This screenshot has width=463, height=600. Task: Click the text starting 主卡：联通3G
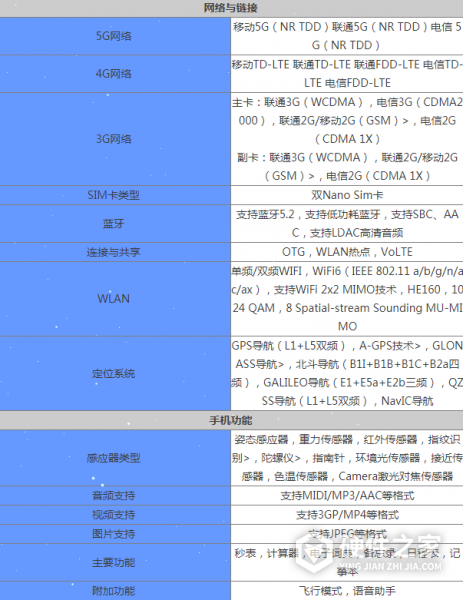click(x=347, y=121)
